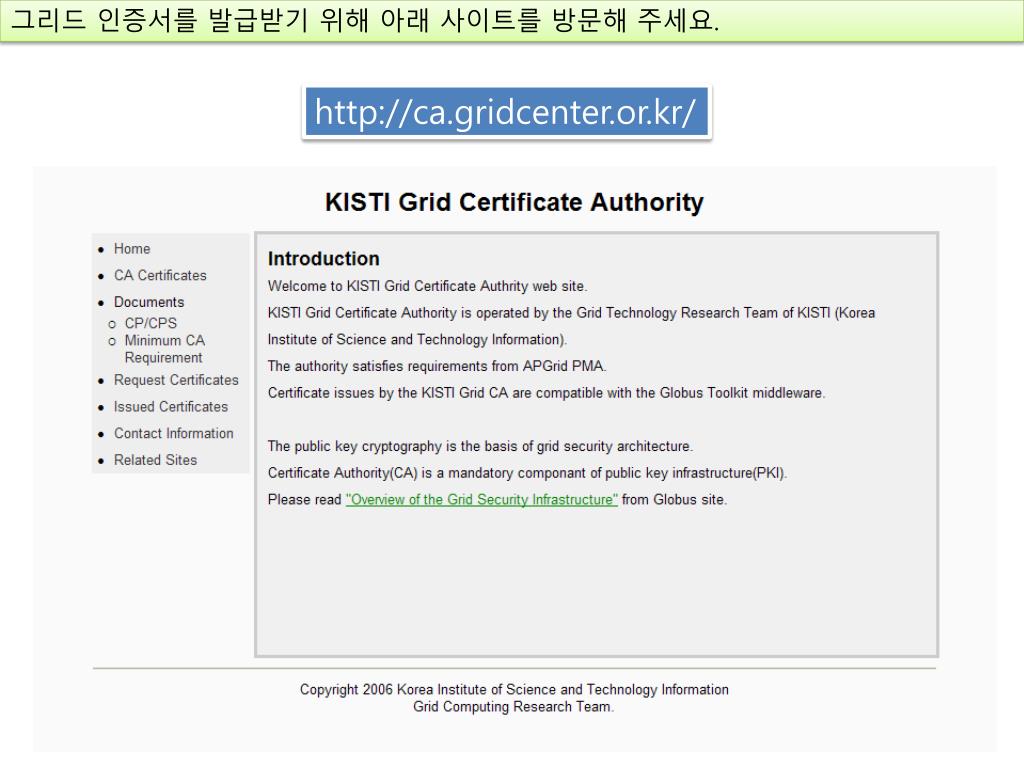Screen dimensions: 1024x768
Task: Open Minimum CA Requirement document
Action: point(165,349)
